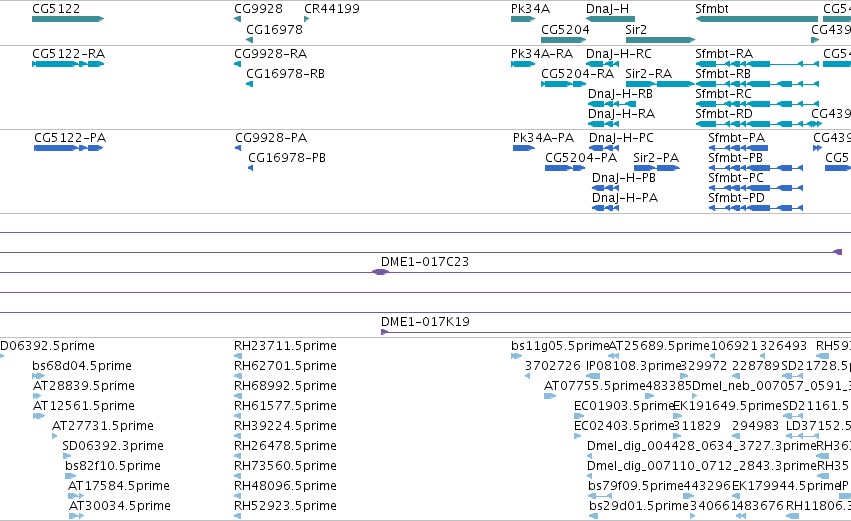
Task: Click the Sfmbt-RC transcript
Action: [x=757, y=104]
